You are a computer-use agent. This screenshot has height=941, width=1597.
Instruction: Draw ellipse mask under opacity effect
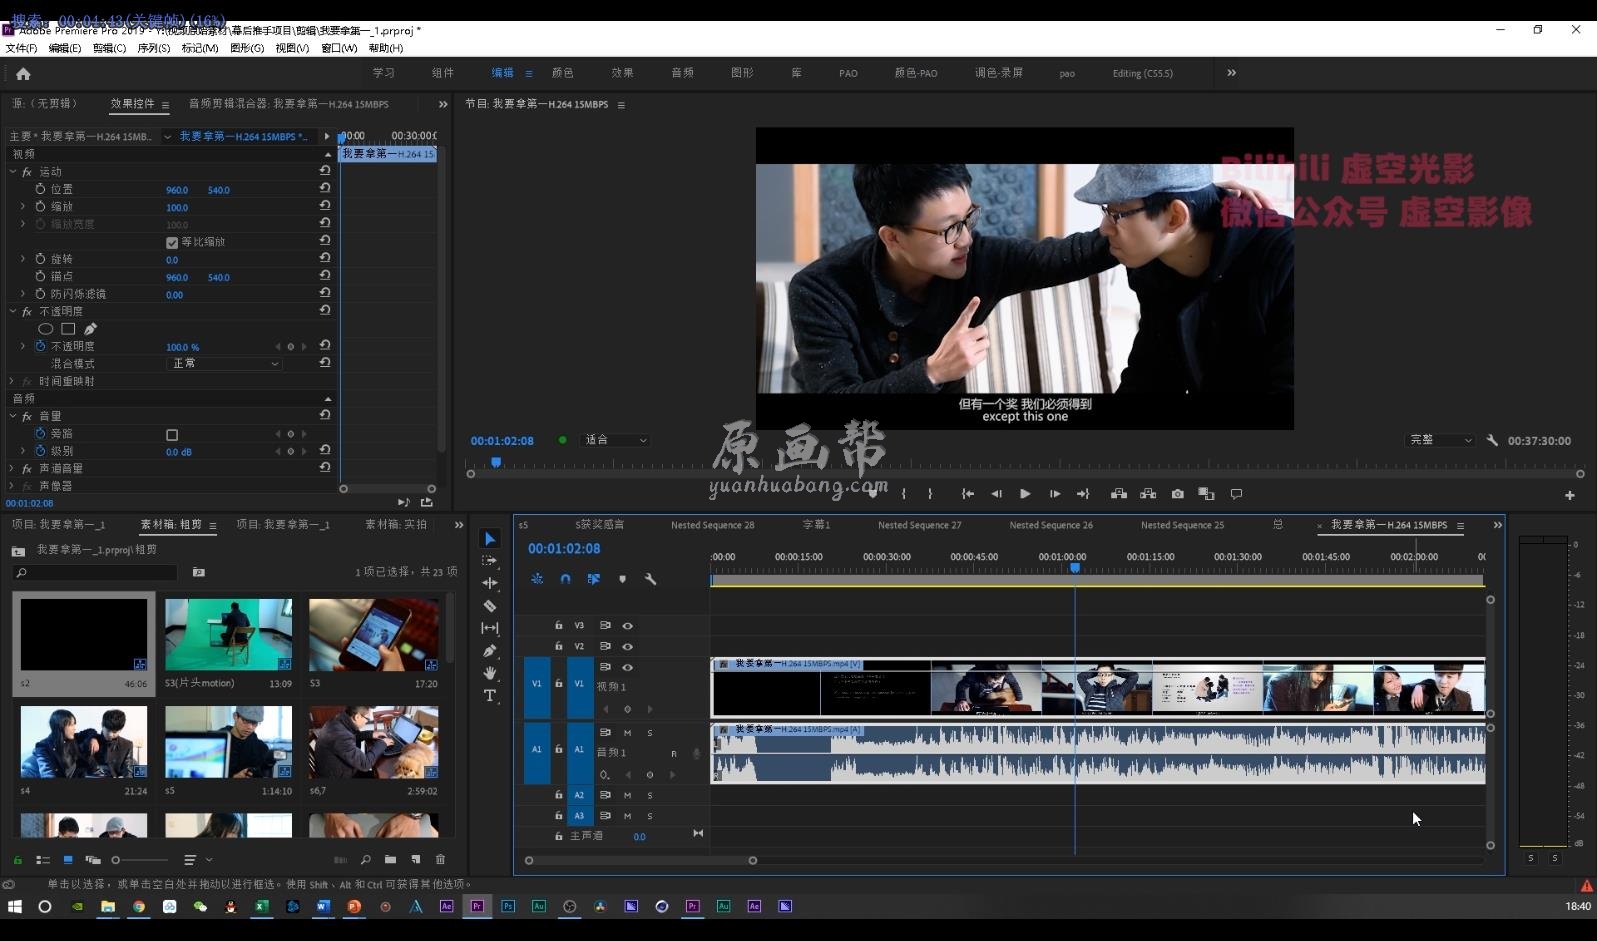[x=46, y=329]
